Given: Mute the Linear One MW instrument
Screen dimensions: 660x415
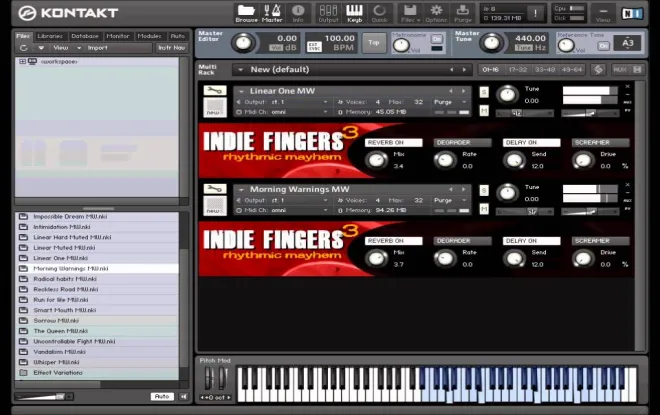Looking at the screenshot, I should 484,111.
